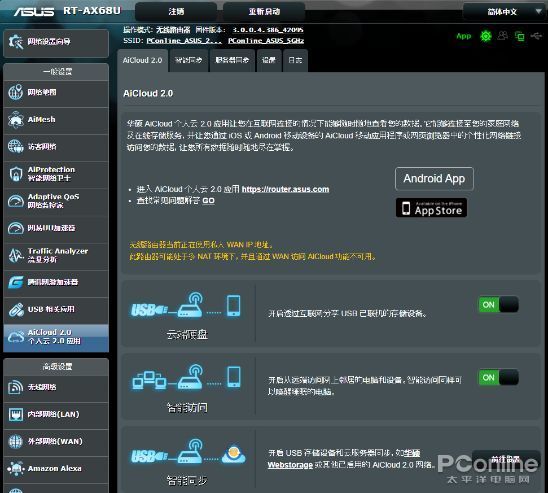Switch to the Smart Sync (智能同步) tab
Viewport: 548px width, 493px height.
(x=188, y=60)
